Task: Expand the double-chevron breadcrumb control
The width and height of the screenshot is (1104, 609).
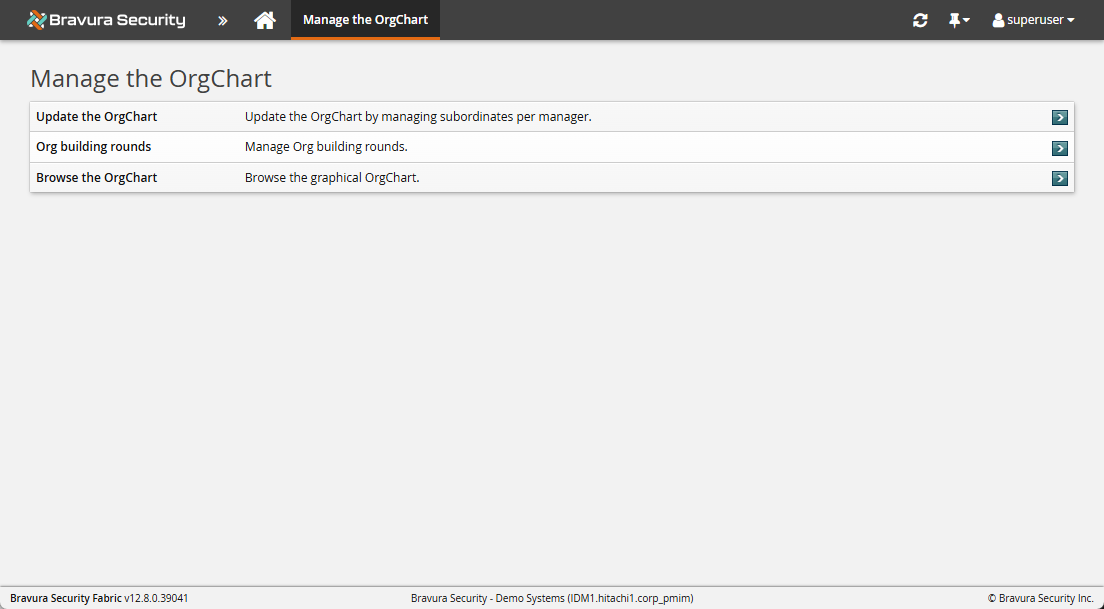Action: (222, 19)
